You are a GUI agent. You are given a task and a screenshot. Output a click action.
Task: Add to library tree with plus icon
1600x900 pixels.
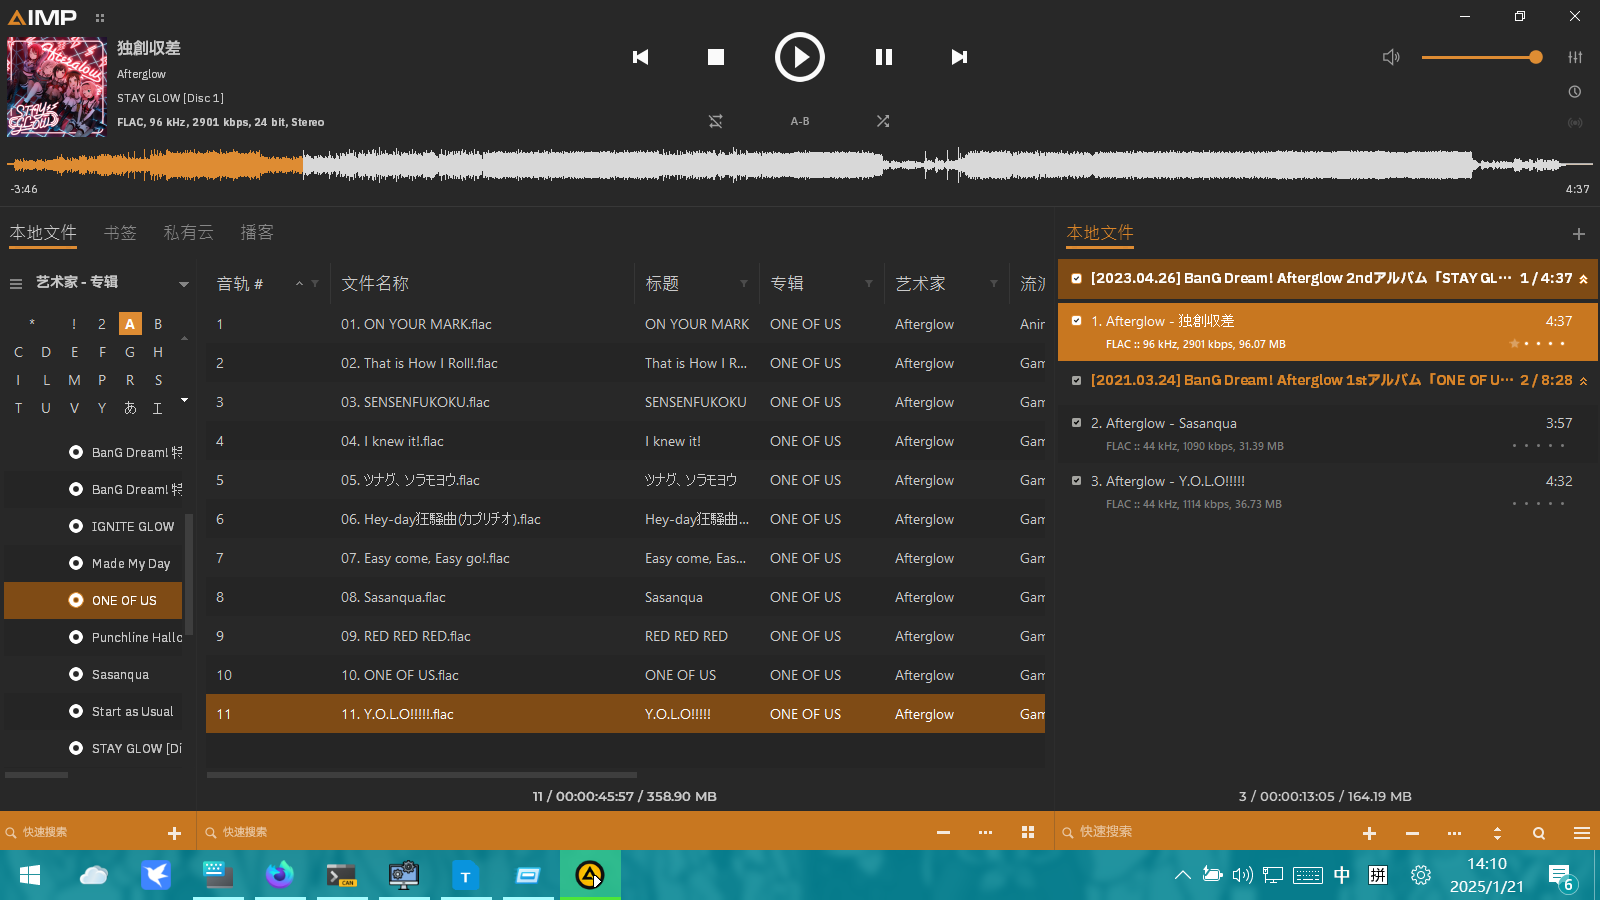[175, 833]
